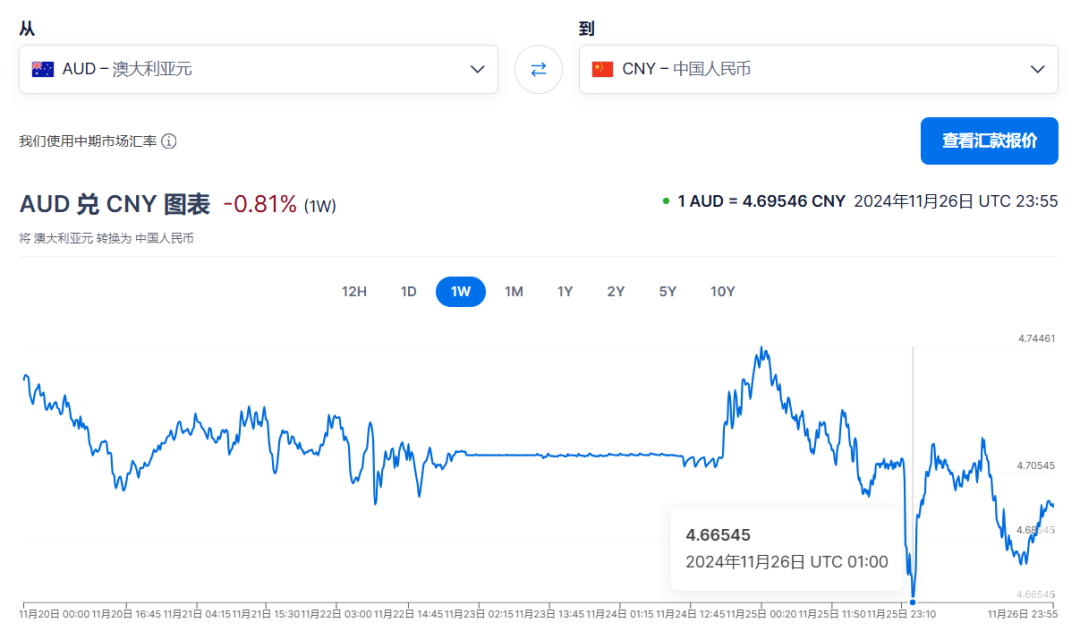Screen dimensions: 1080x631
Task: Click the 4.74461 axis label
Action: (x=1037, y=338)
